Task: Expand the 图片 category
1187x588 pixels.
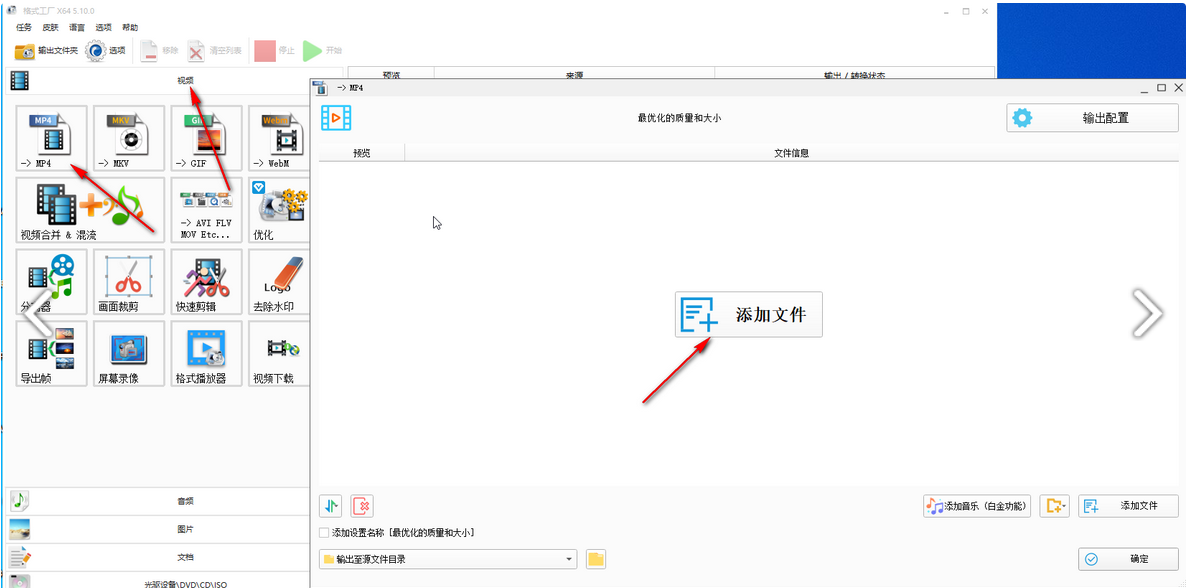Action: click(157, 528)
